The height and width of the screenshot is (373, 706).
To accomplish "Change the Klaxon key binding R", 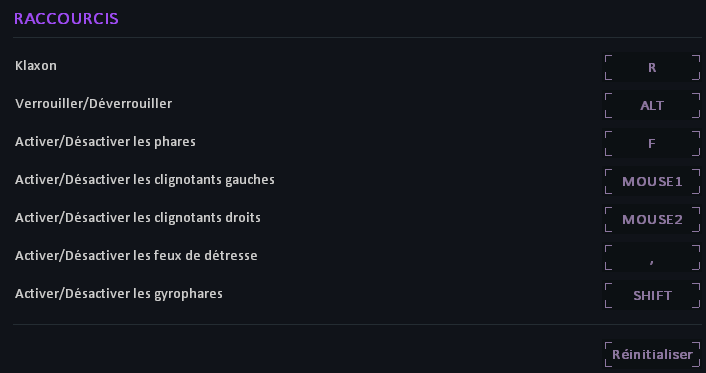I will click(652, 68).
